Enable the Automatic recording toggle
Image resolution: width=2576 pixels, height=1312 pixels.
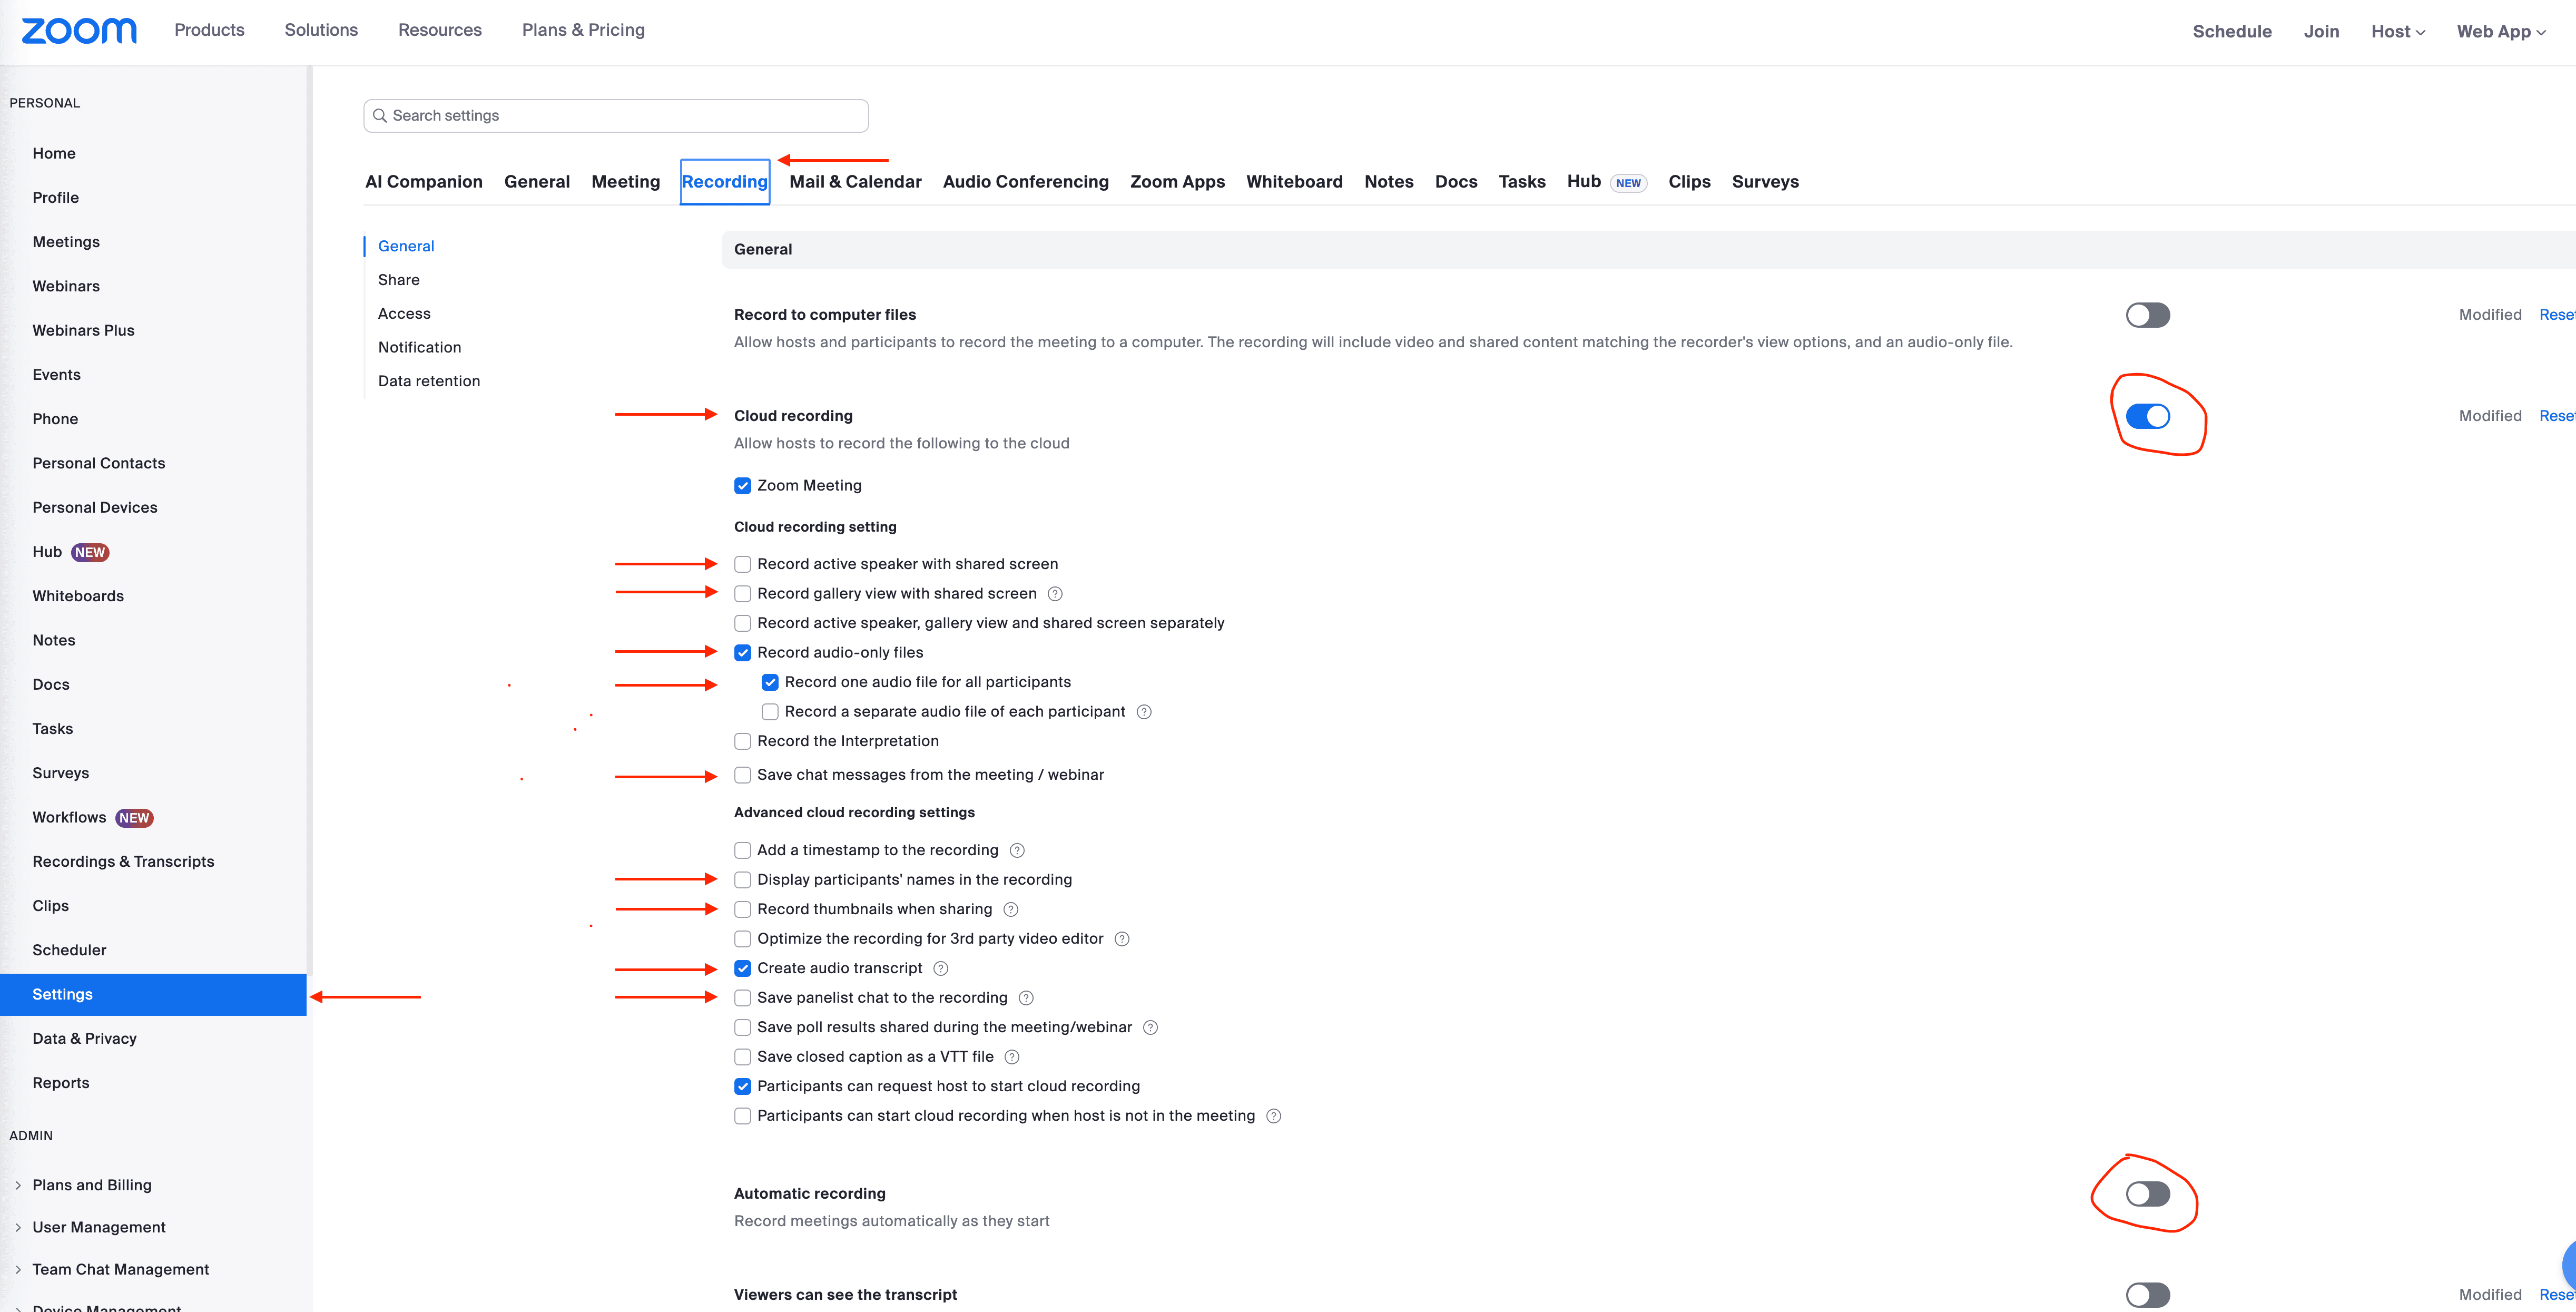tap(2147, 1194)
